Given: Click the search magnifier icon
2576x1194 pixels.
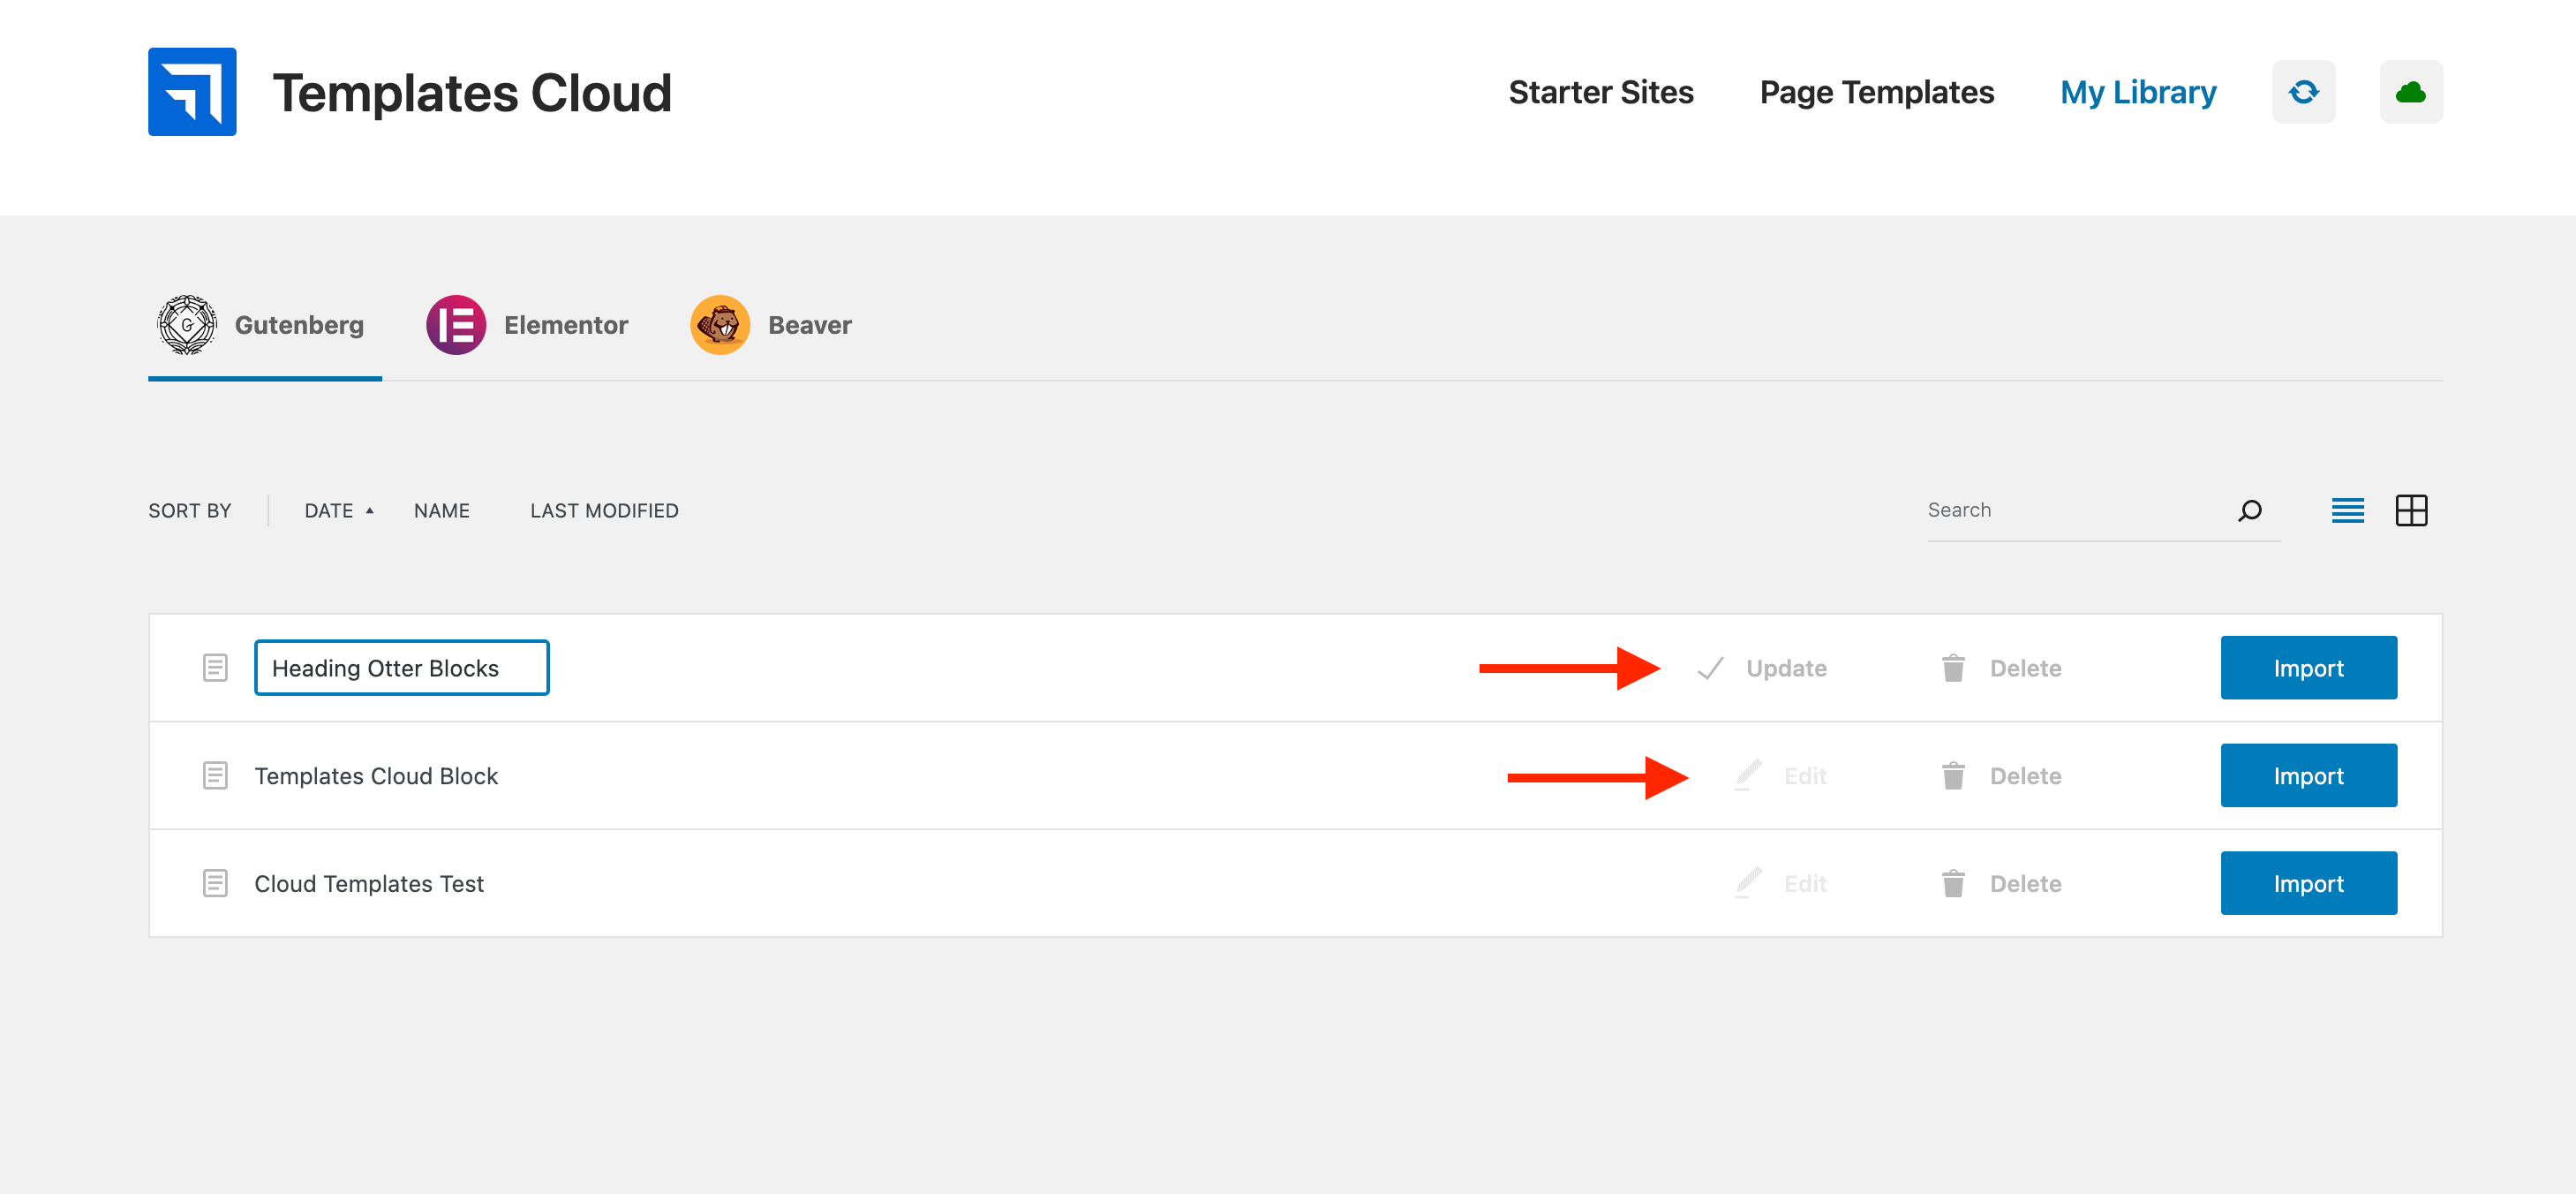Looking at the screenshot, I should [2249, 511].
